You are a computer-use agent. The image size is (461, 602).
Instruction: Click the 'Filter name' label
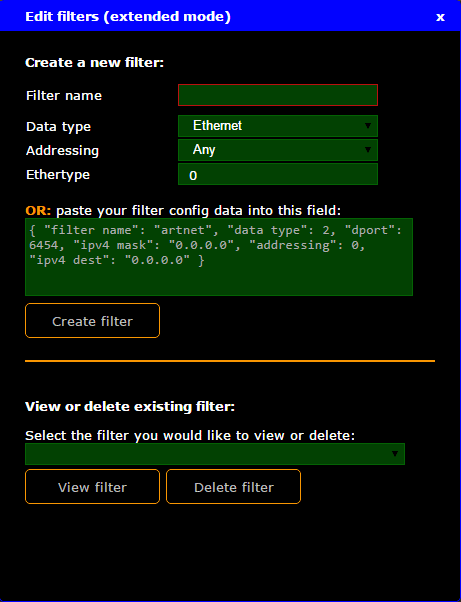coord(64,95)
